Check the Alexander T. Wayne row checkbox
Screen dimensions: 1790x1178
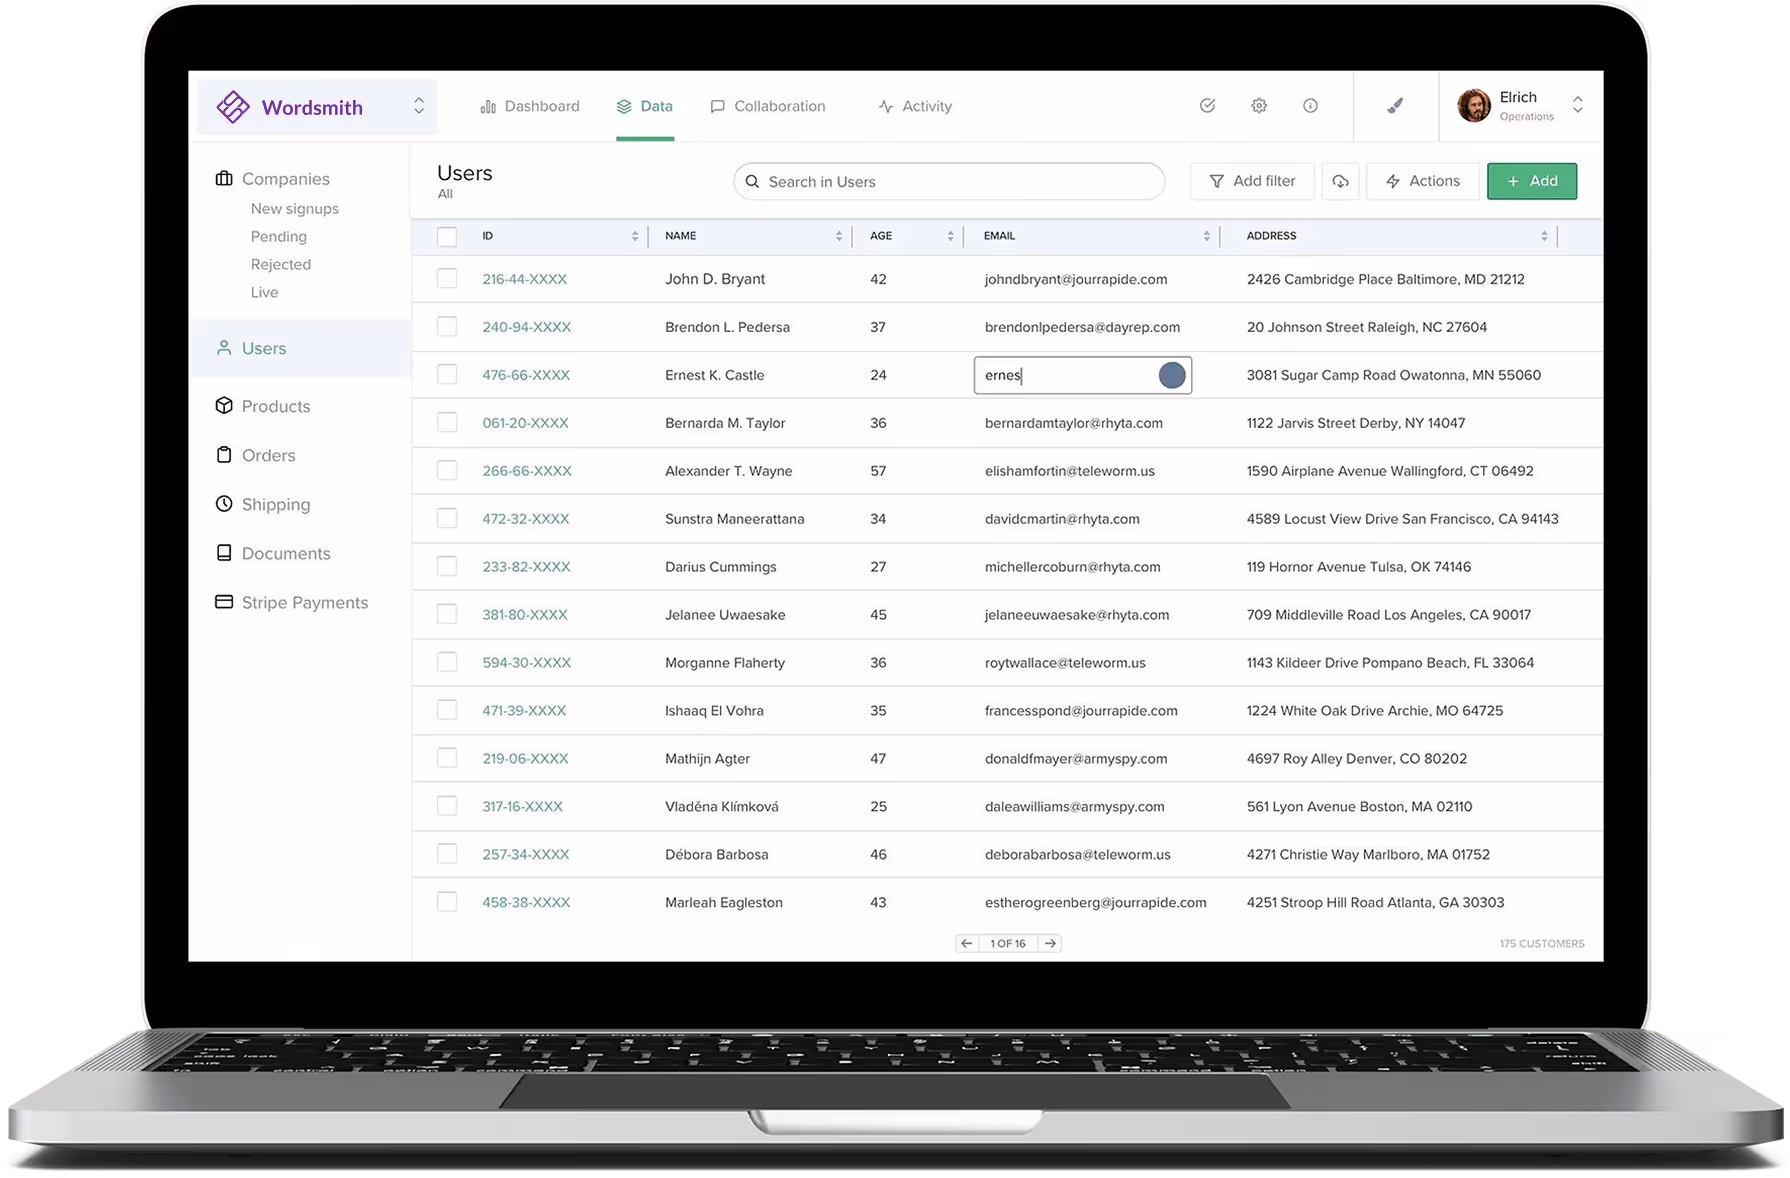coord(447,470)
